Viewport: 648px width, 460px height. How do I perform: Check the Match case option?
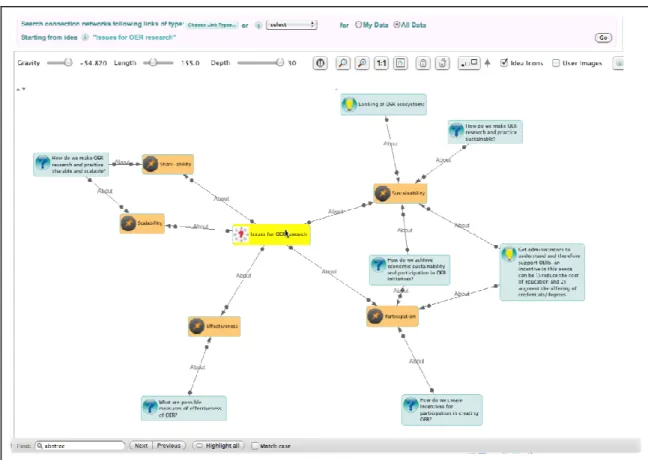tap(255, 446)
